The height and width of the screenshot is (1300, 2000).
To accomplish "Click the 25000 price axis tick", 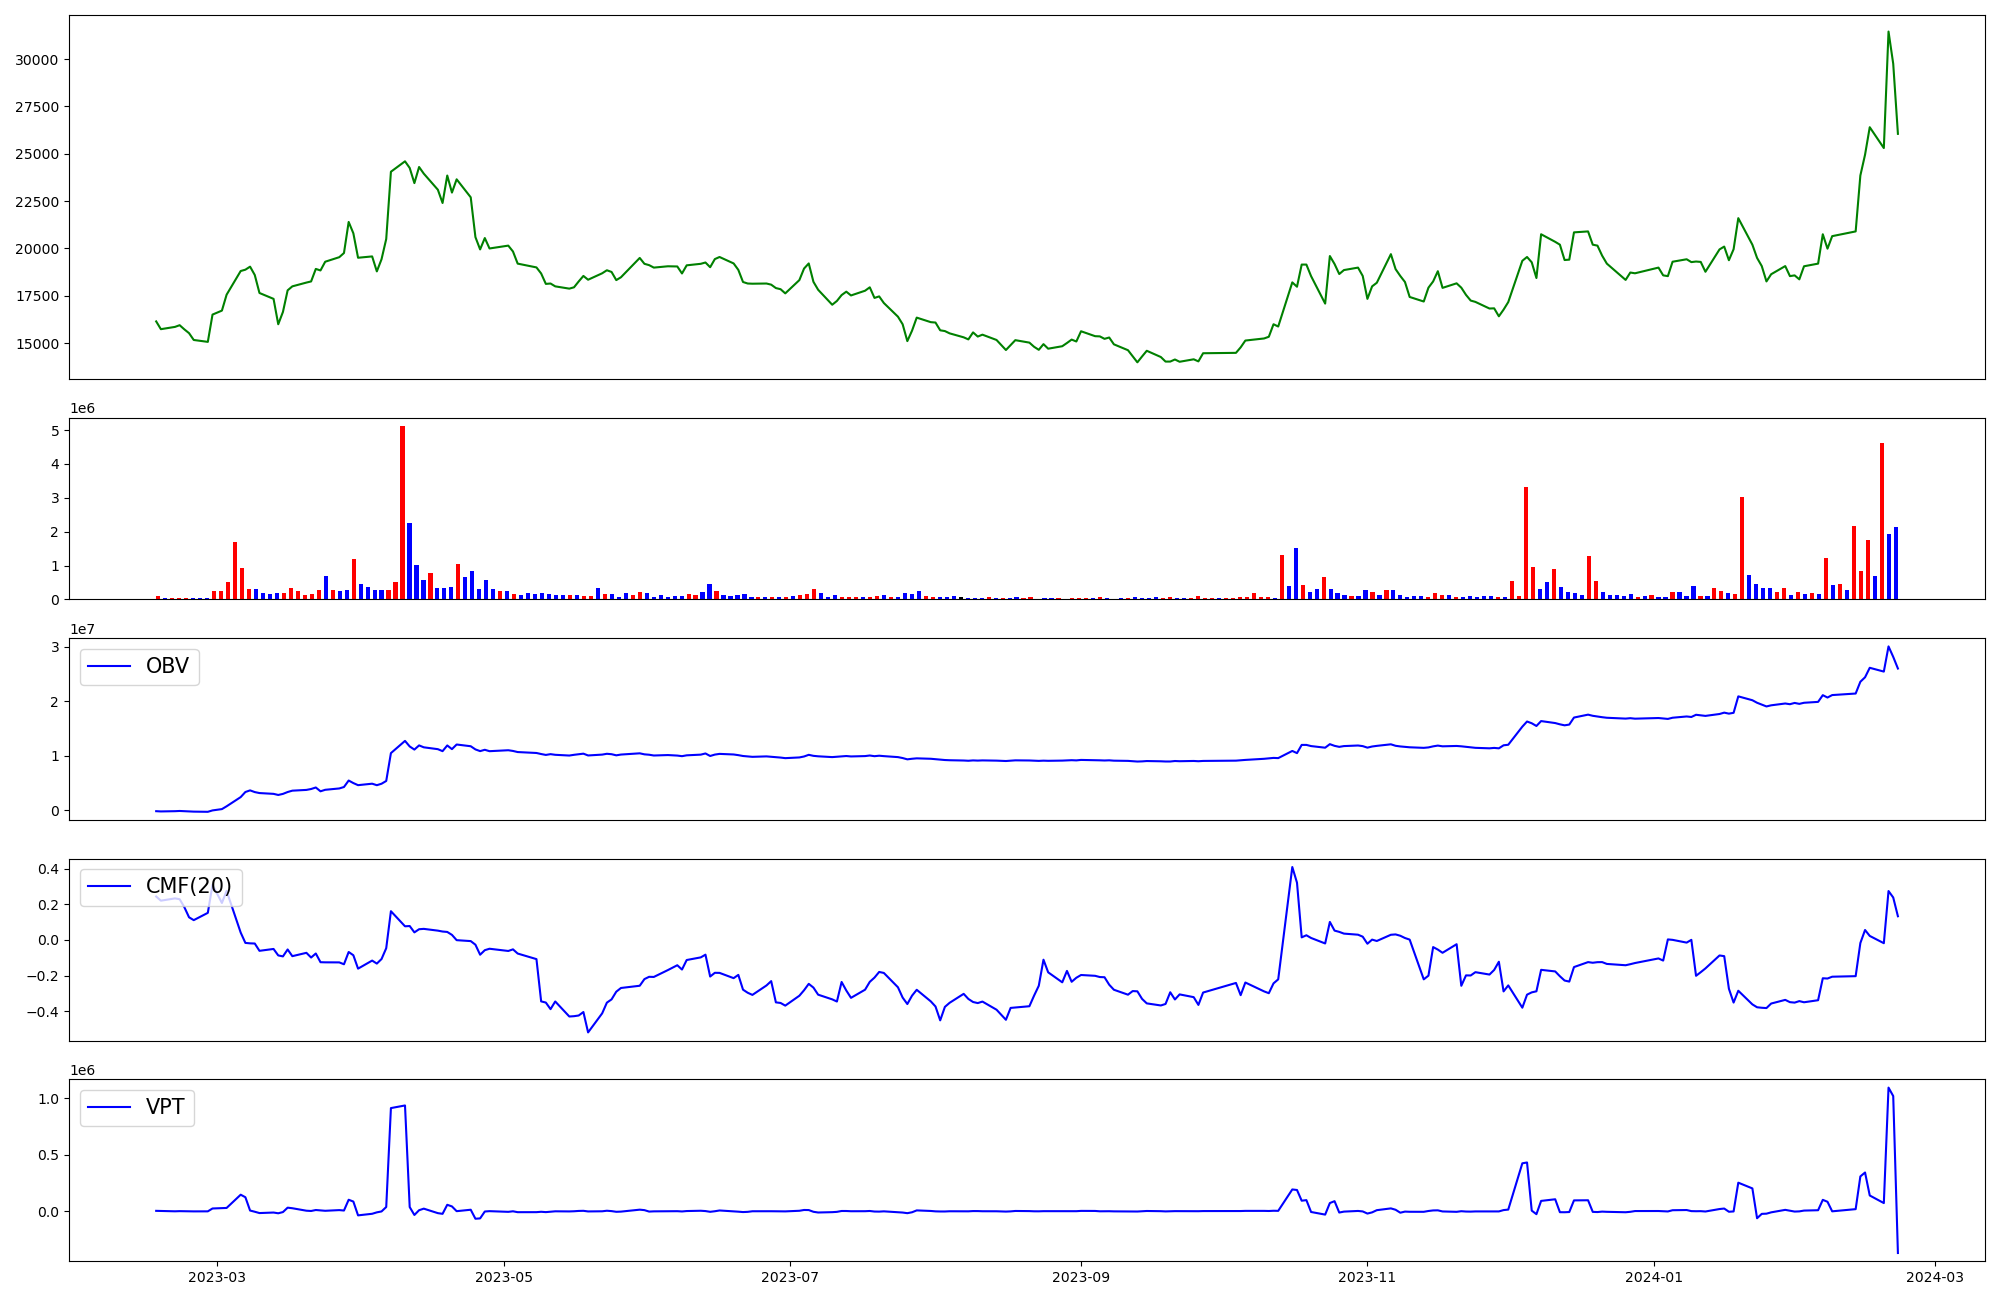I will pos(36,154).
